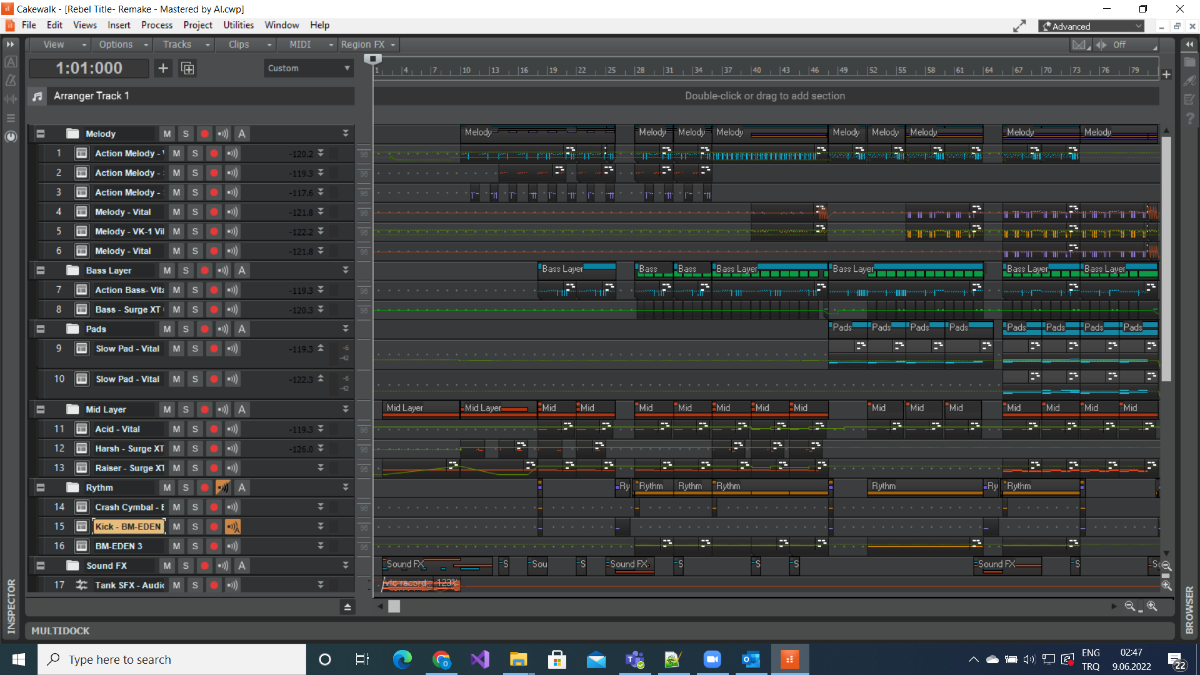Image resolution: width=1200 pixels, height=675 pixels.
Task: Click input echo icon on Kick - BM-EDEN track
Action: pyautogui.click(x=232, y=526)
